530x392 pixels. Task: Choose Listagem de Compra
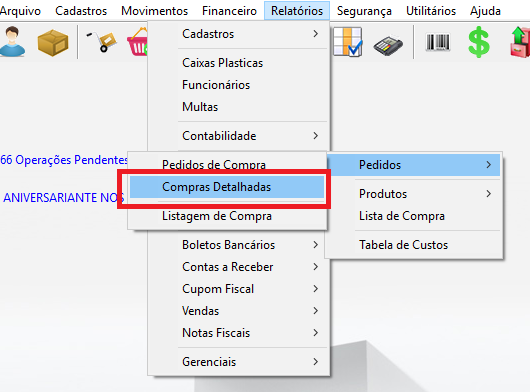pyautogui.click(x=227, y=216)
